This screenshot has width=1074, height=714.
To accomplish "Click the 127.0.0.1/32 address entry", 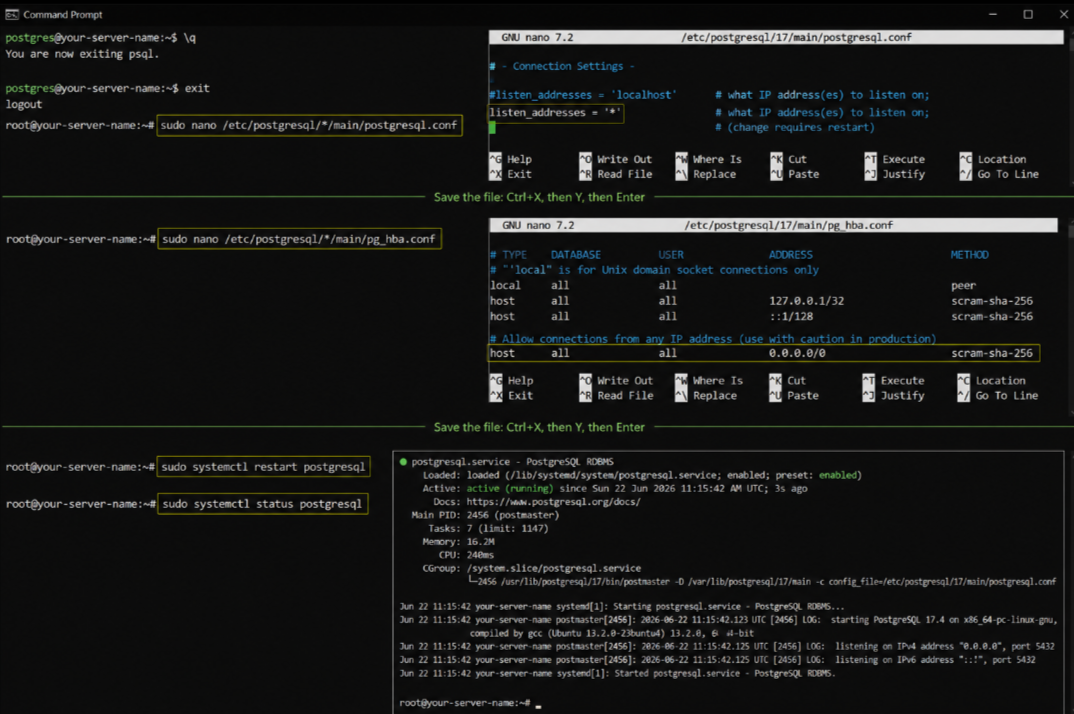I will [806, 301].
